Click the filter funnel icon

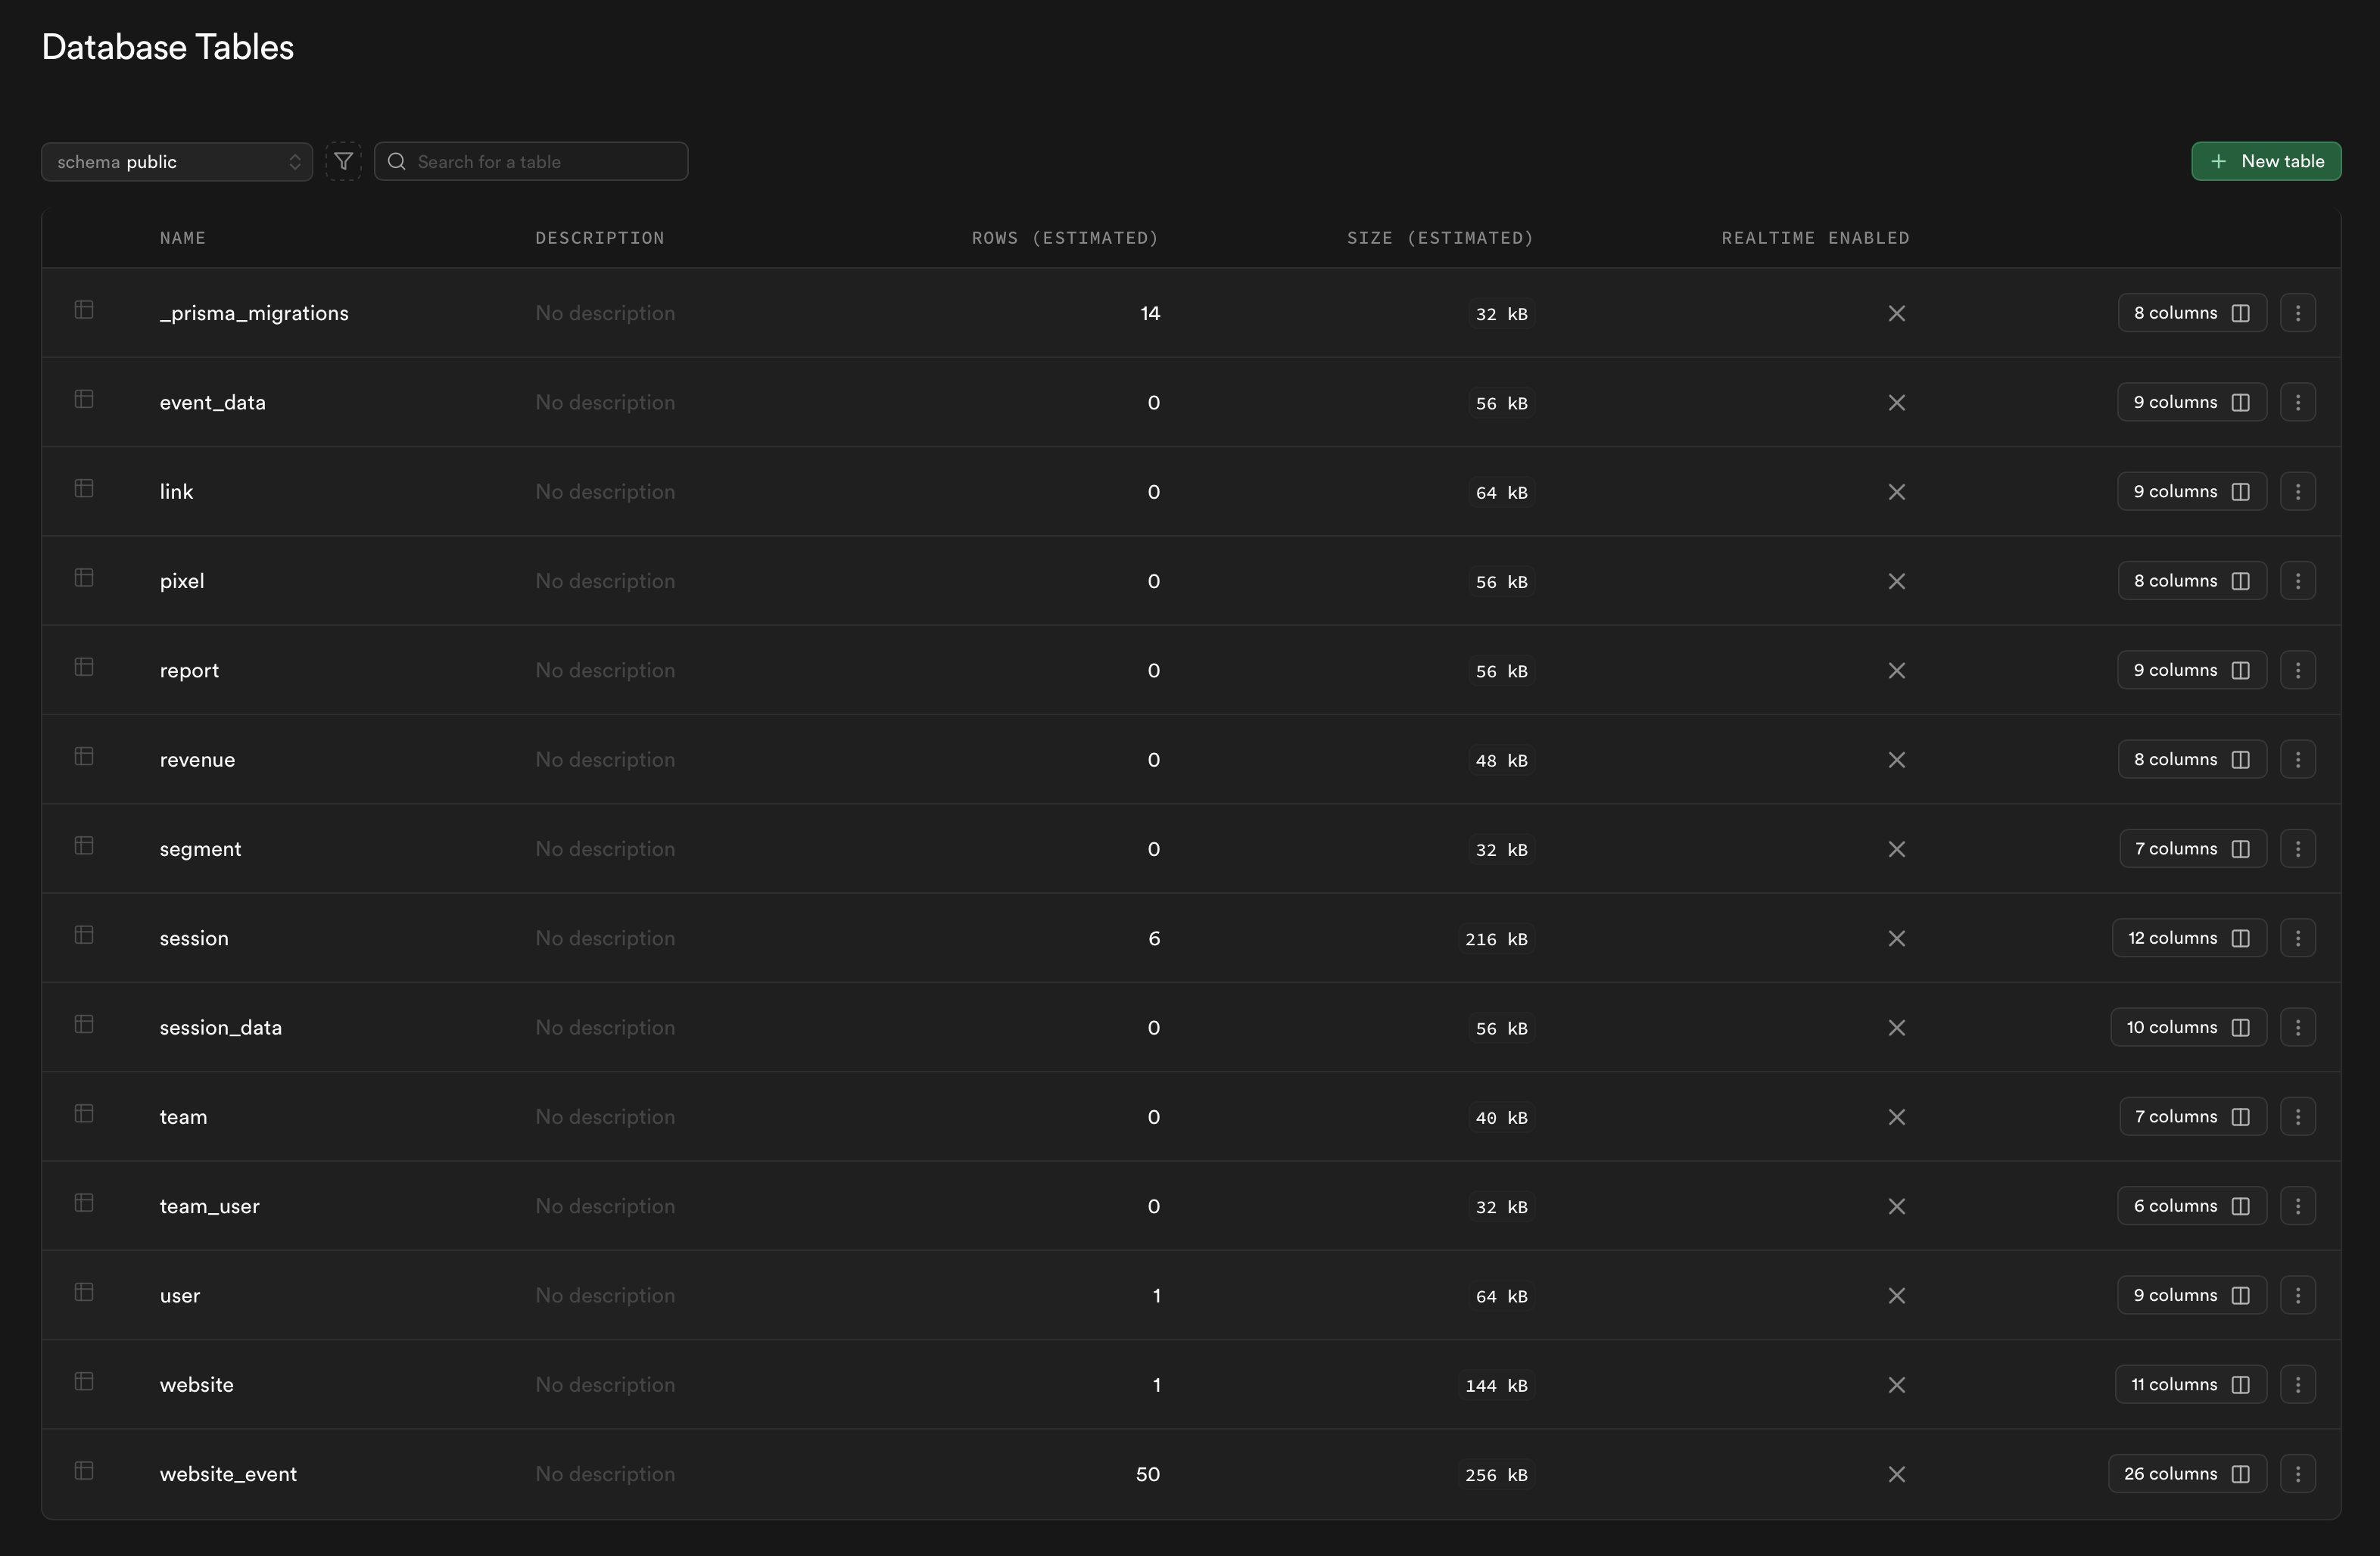(x=343, y=161)
